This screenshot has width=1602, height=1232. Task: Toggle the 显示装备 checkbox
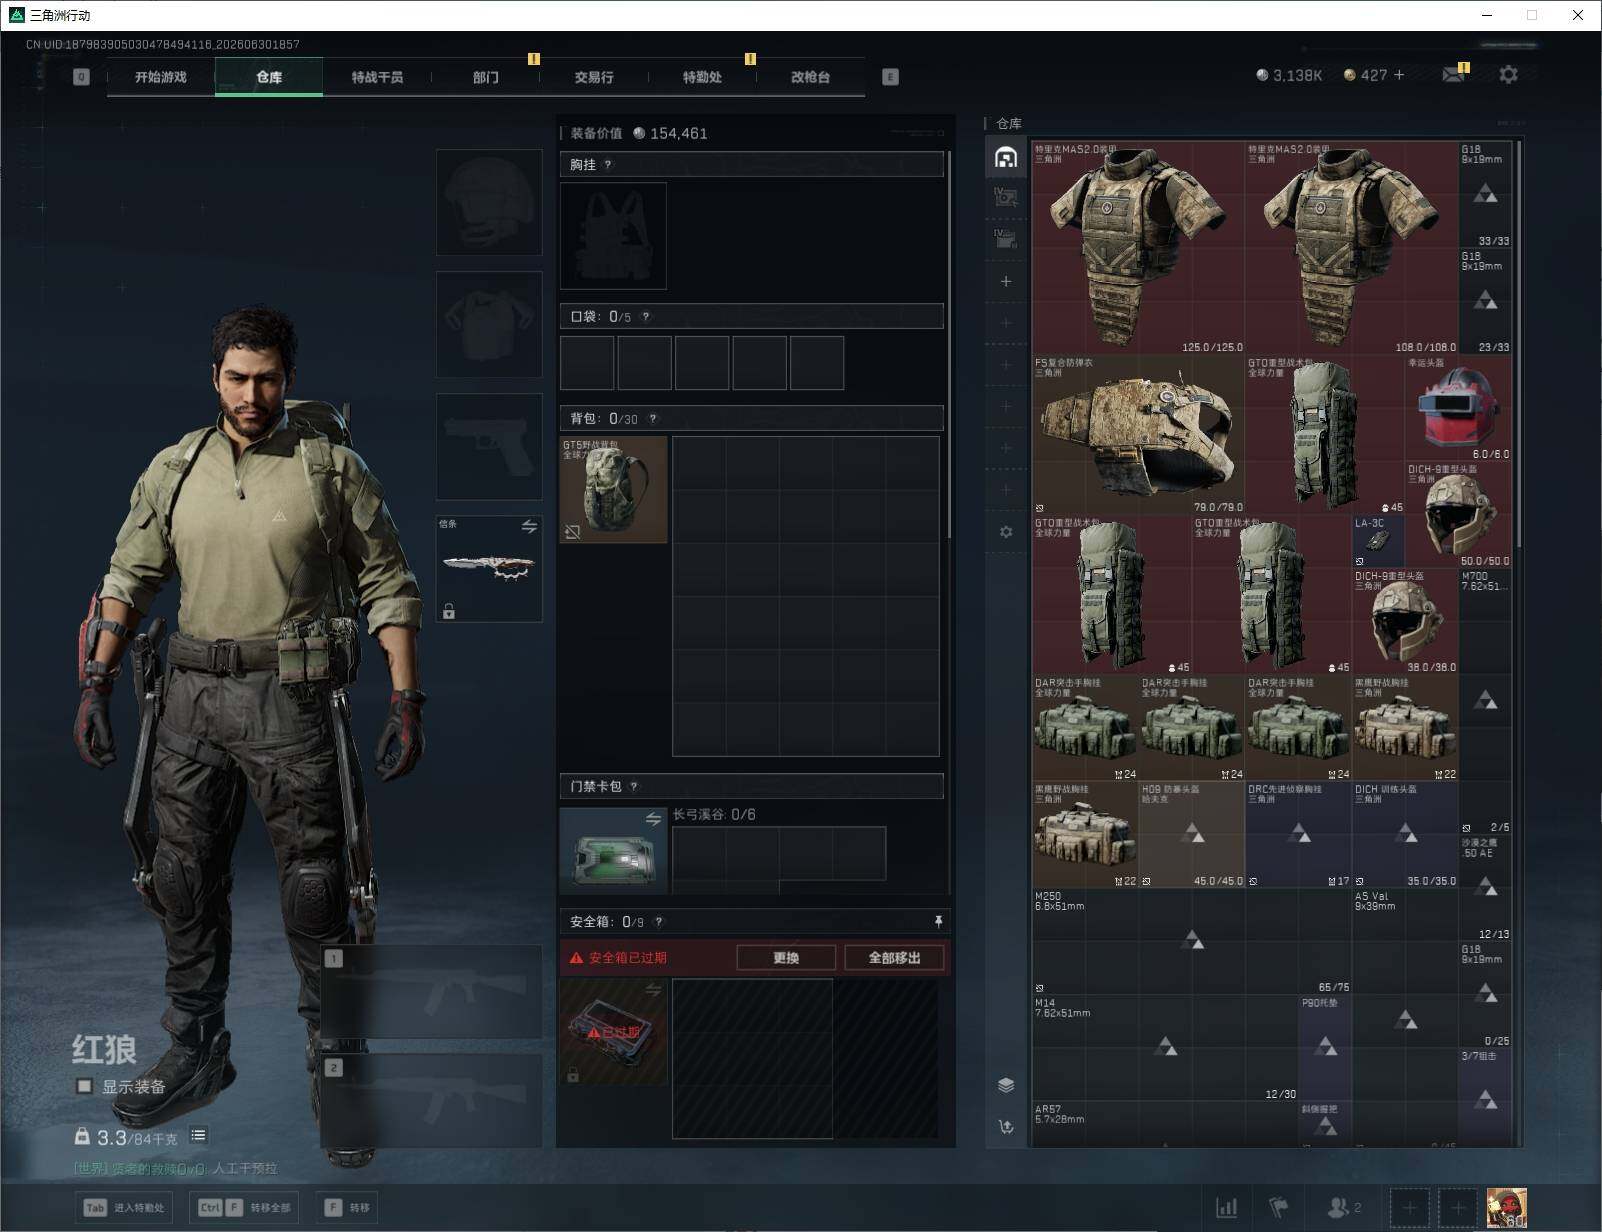(x=85, y=1086)
